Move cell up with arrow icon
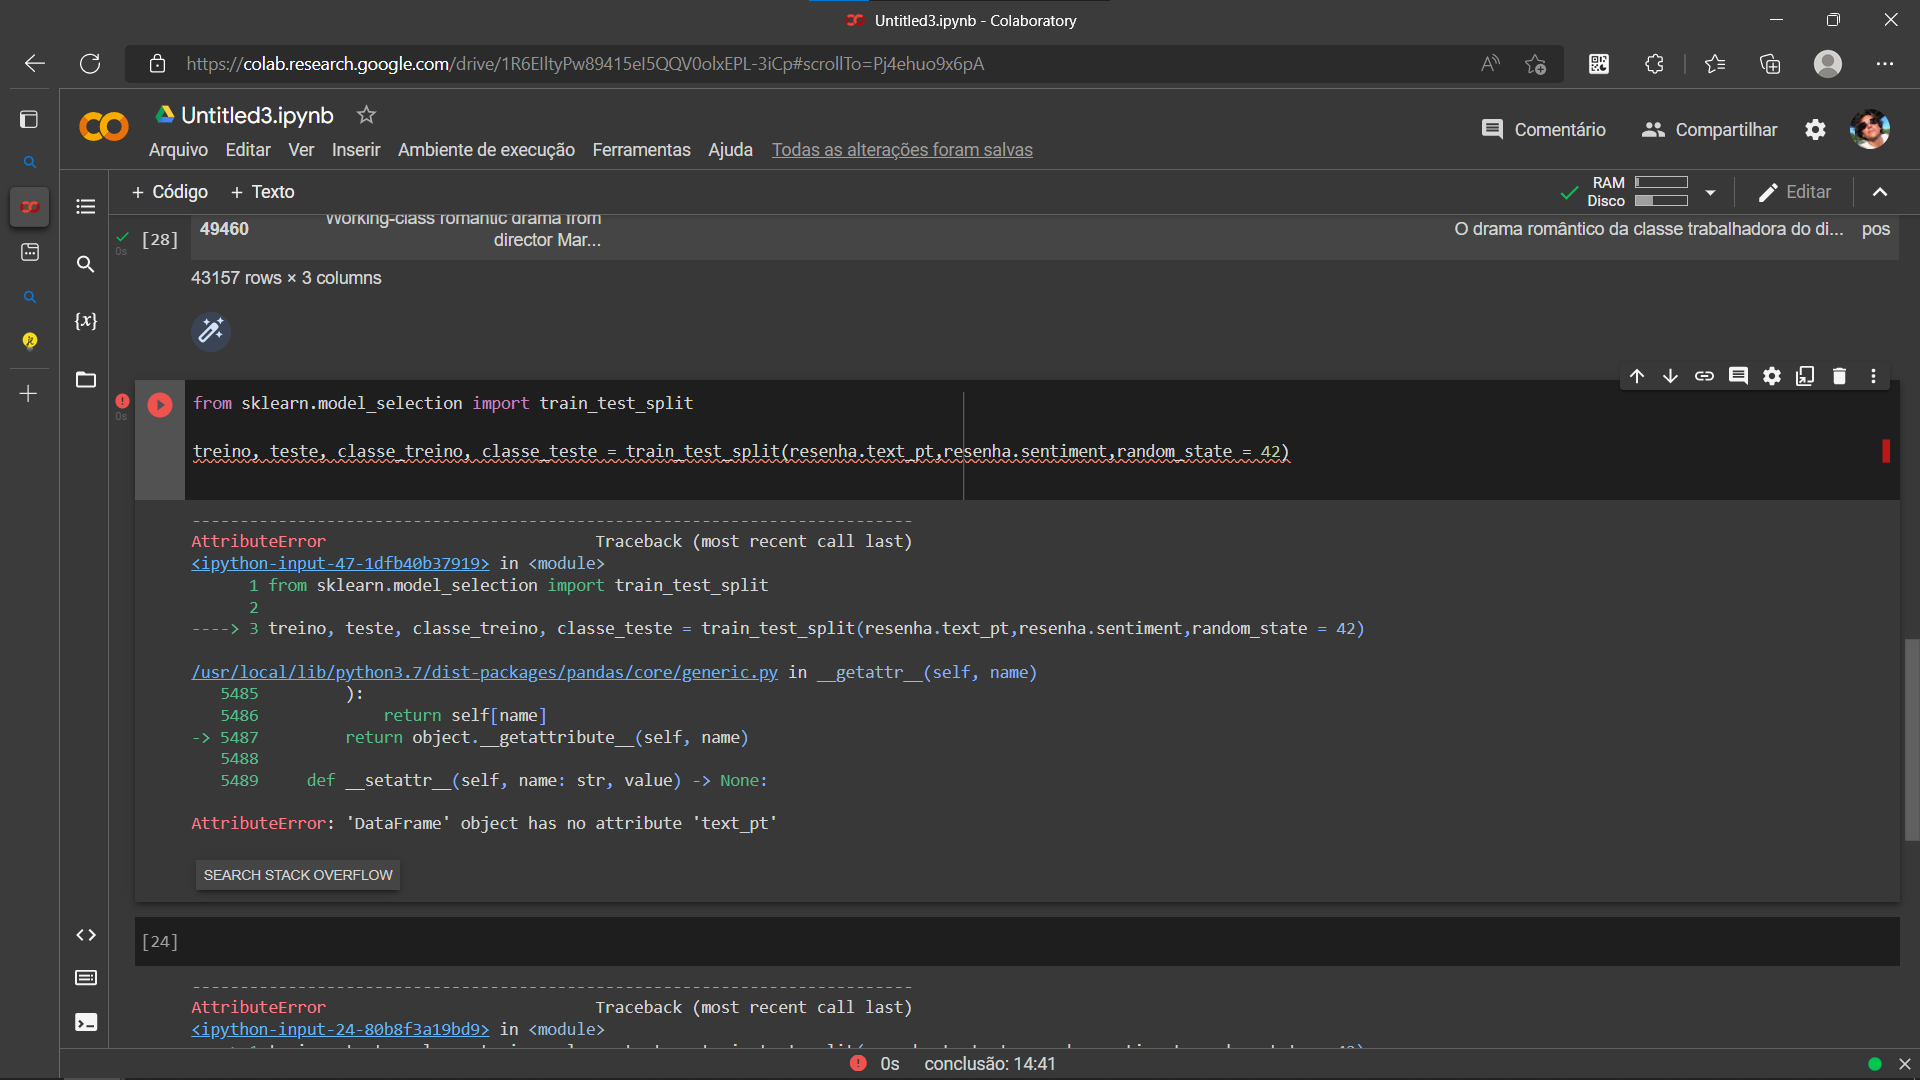This screenshot has height=1080, width=1920. coord(1637,376)
